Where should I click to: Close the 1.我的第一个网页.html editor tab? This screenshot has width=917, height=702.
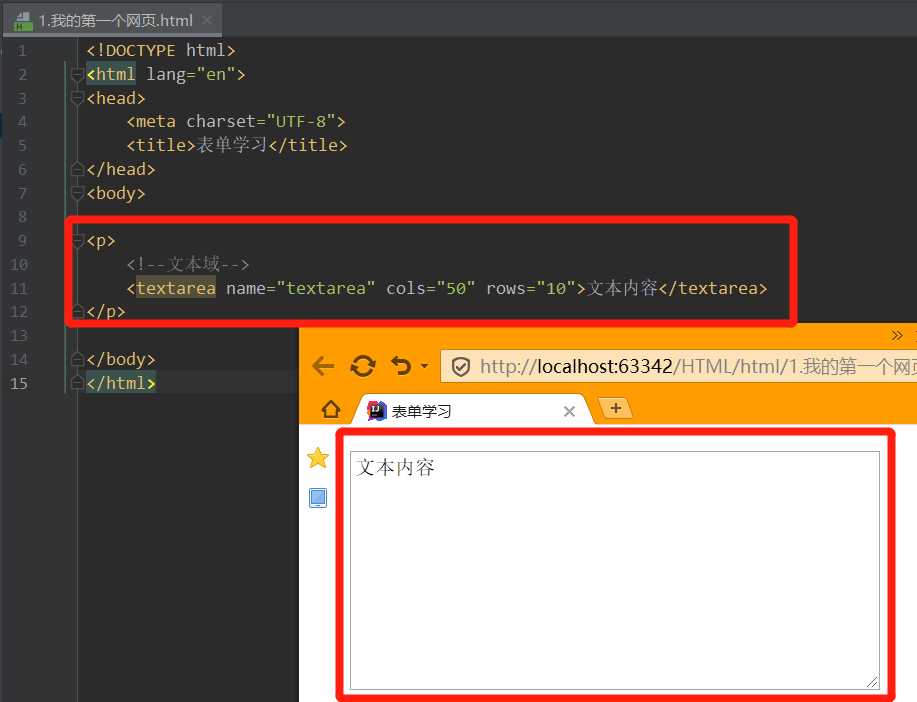[x=206, y=20]
